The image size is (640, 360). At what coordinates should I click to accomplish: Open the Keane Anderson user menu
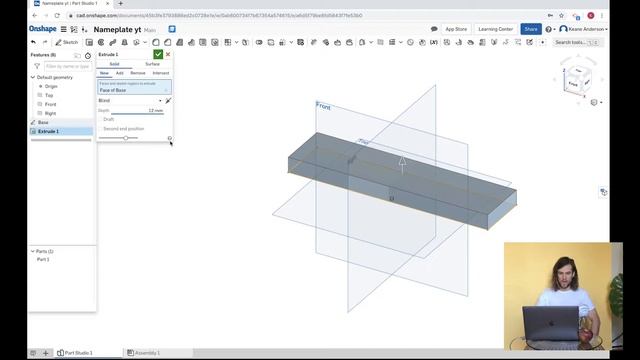point(584,29)
